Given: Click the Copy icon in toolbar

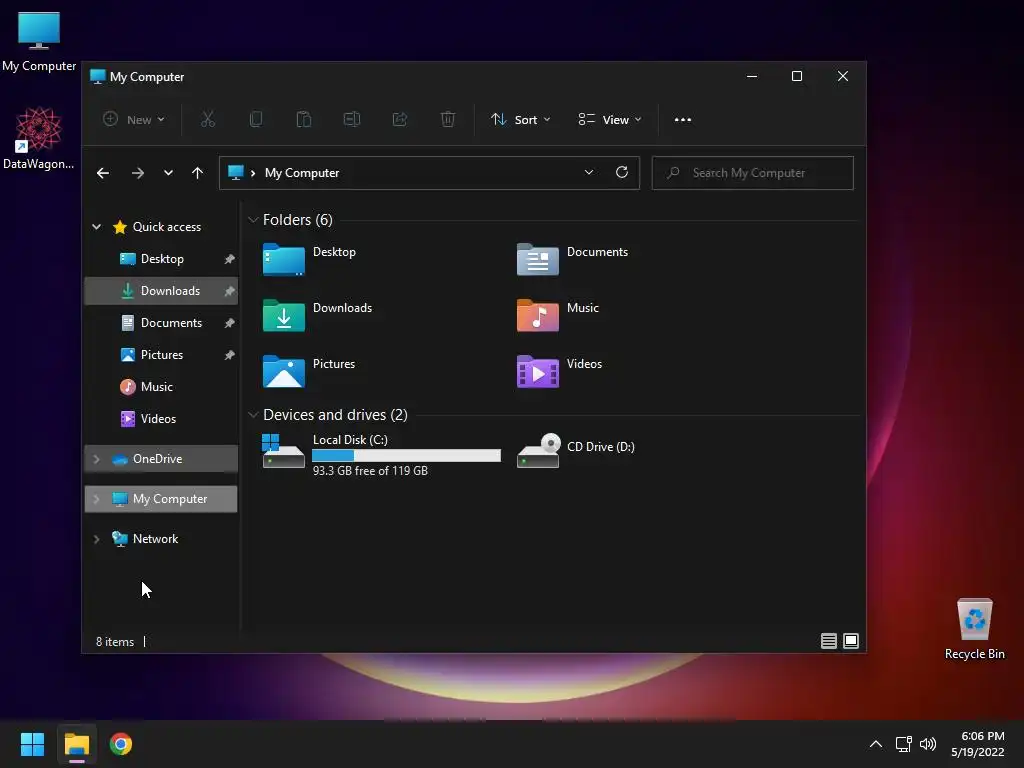Looking at the screenshot, I should click(x=256, y=120).
